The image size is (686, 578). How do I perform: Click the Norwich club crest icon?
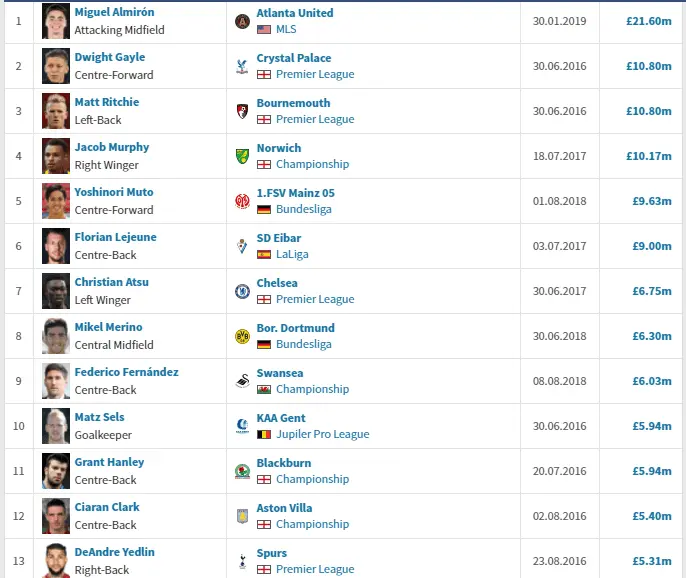tap(242, 156)
